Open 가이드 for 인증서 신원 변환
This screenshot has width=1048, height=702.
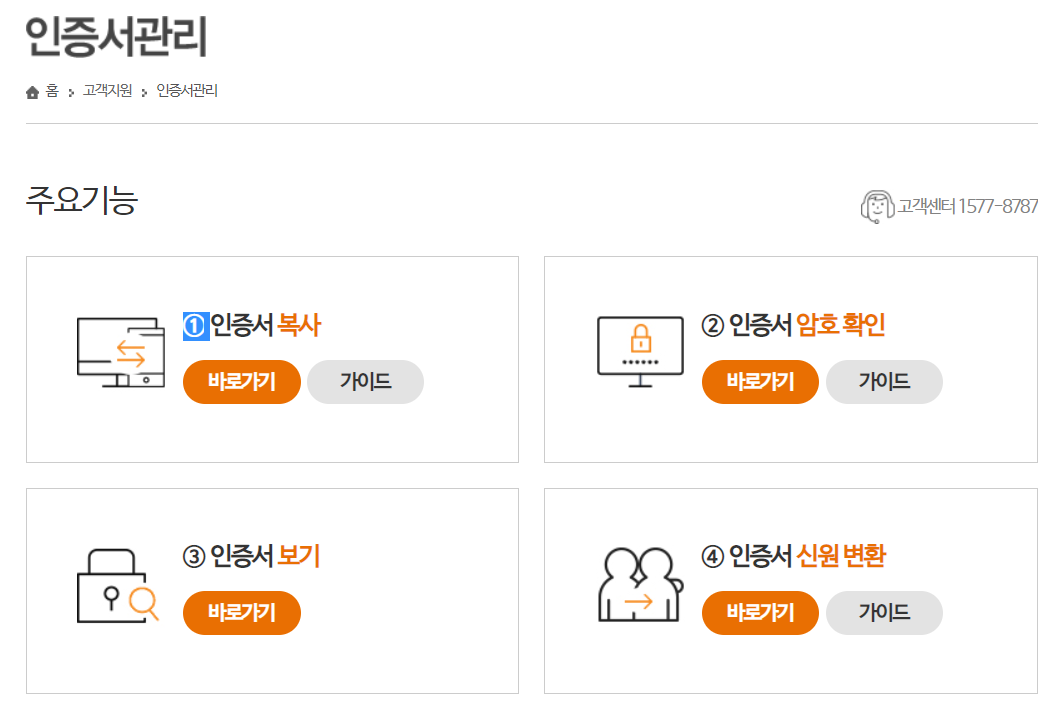coord(884,613)
